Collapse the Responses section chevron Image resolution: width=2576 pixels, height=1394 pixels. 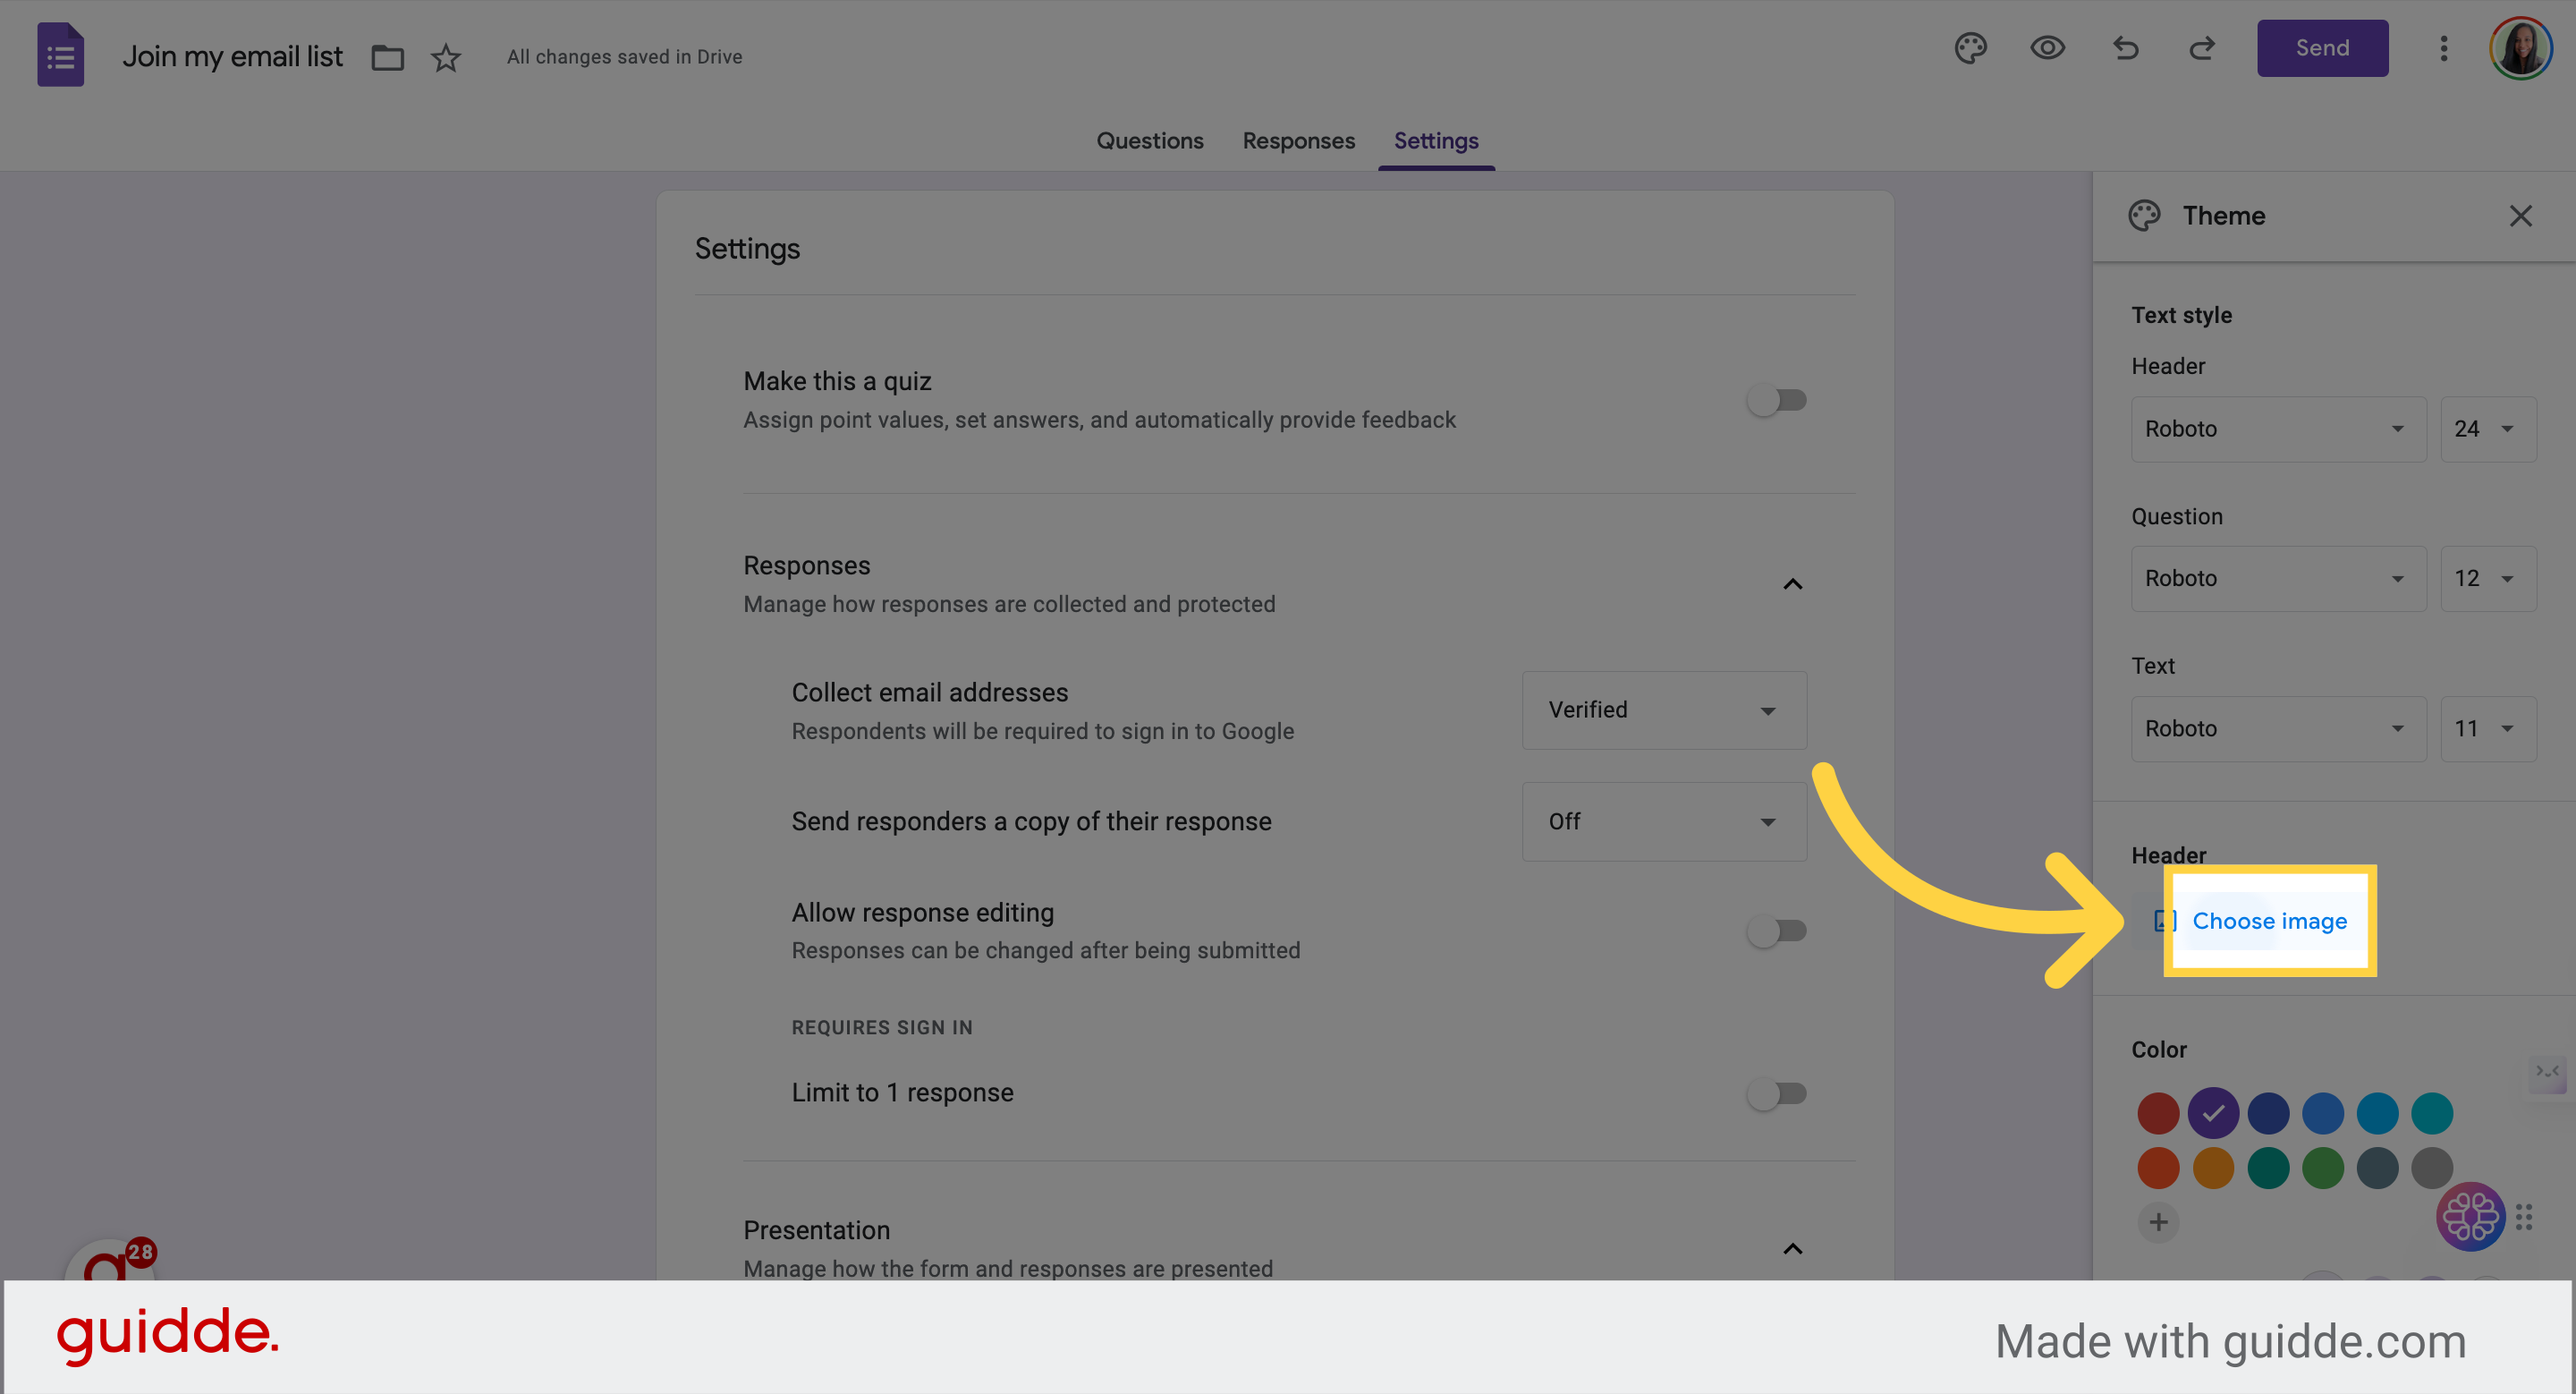click(1792, 584)
